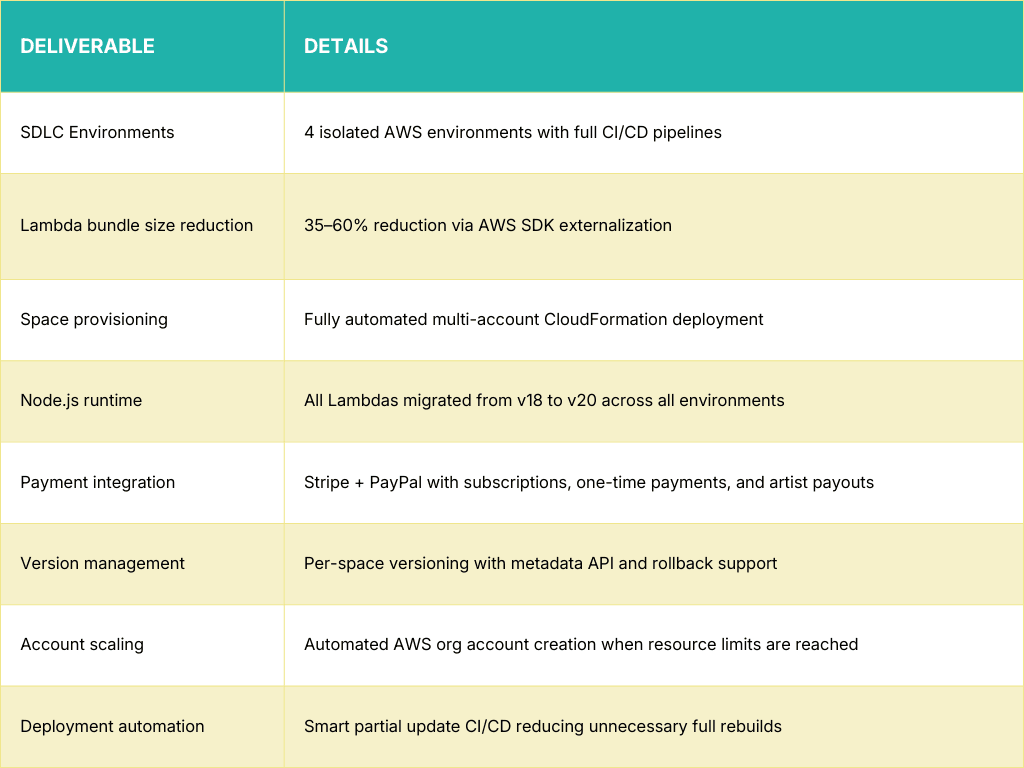Select the 'Smart partial update CI/CD' details cell

pyautogui.click(x=542, y=726)
